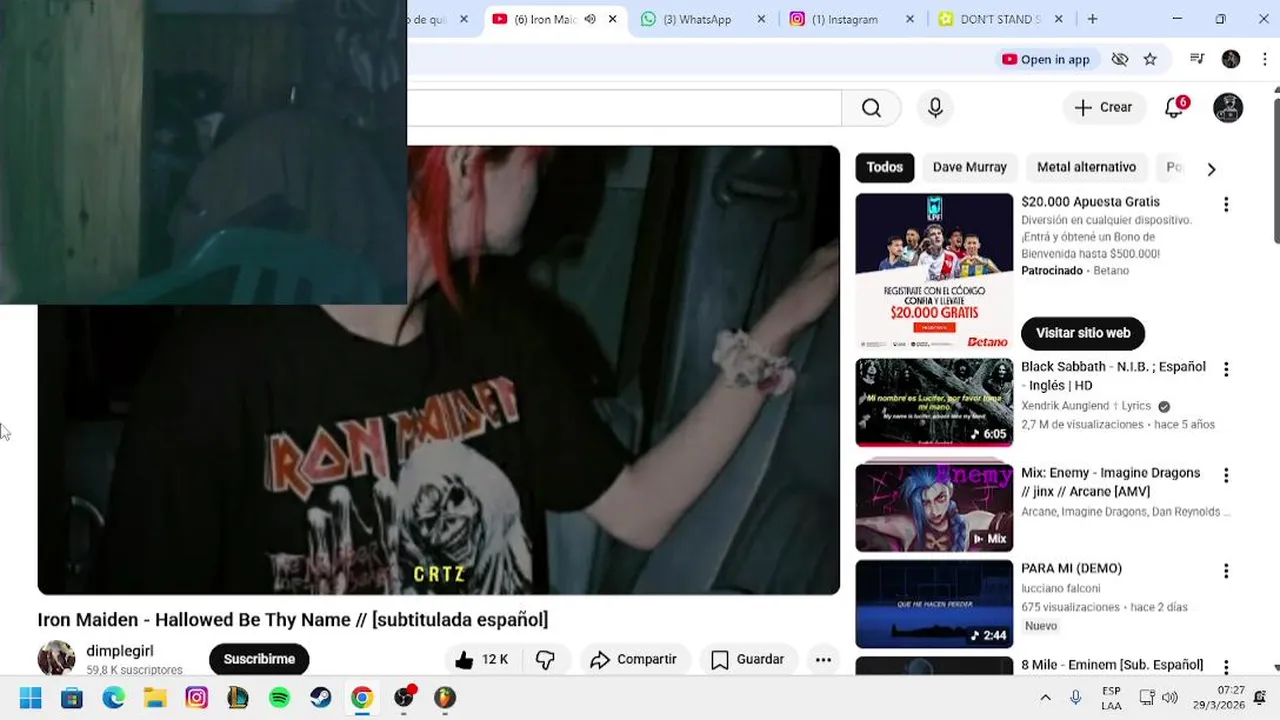Click the Crear button
Screen dimensions: 1280x720
[x=1103, y=107]
